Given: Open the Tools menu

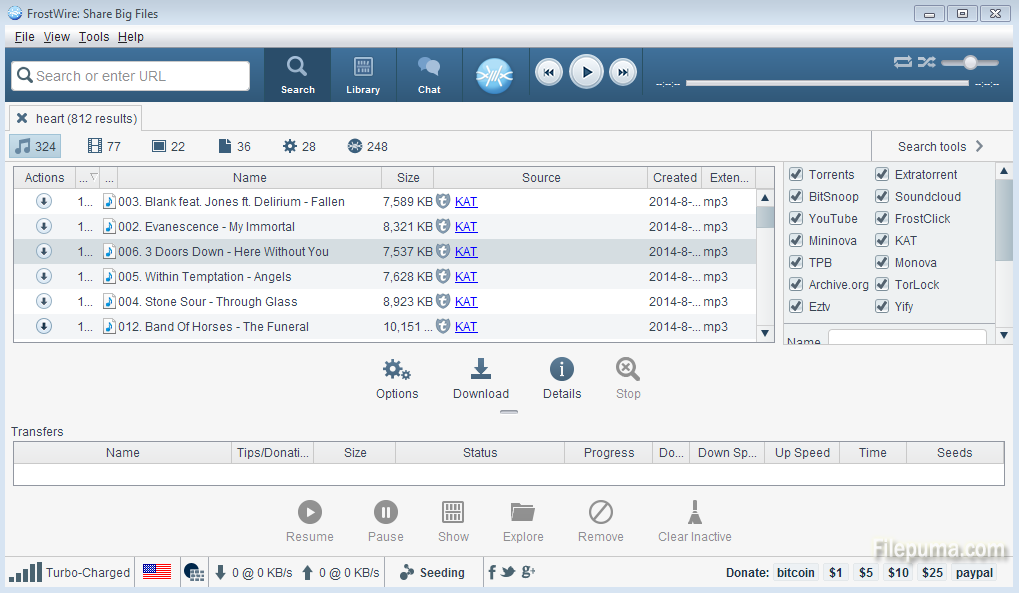Looking at the screenshot, I should click(x=94, y=37).
